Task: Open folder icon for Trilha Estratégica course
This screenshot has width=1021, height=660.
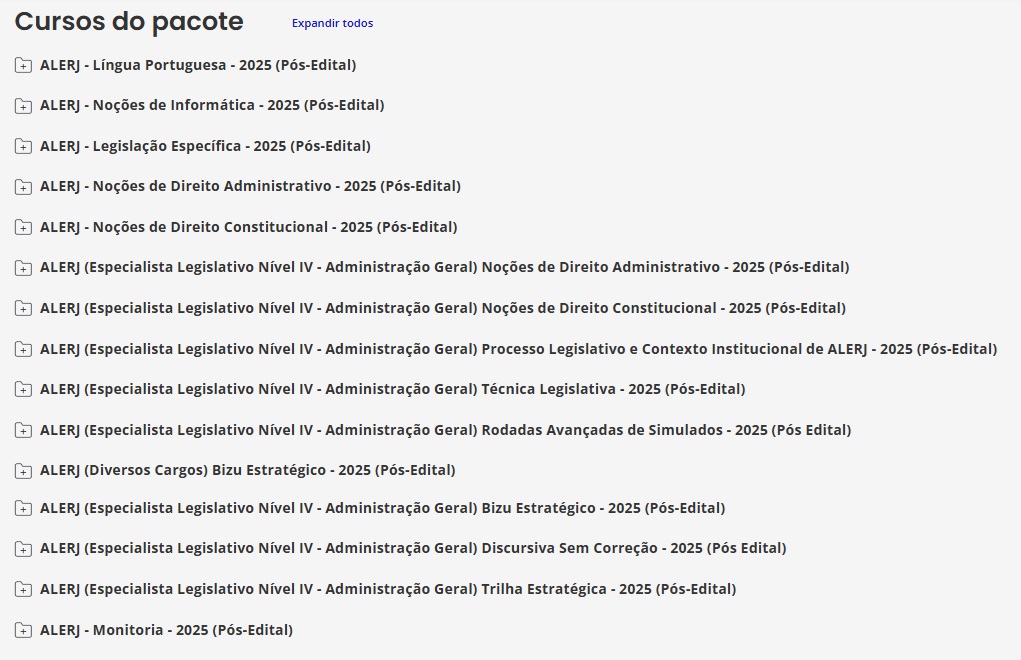Action: click(23, 590)
